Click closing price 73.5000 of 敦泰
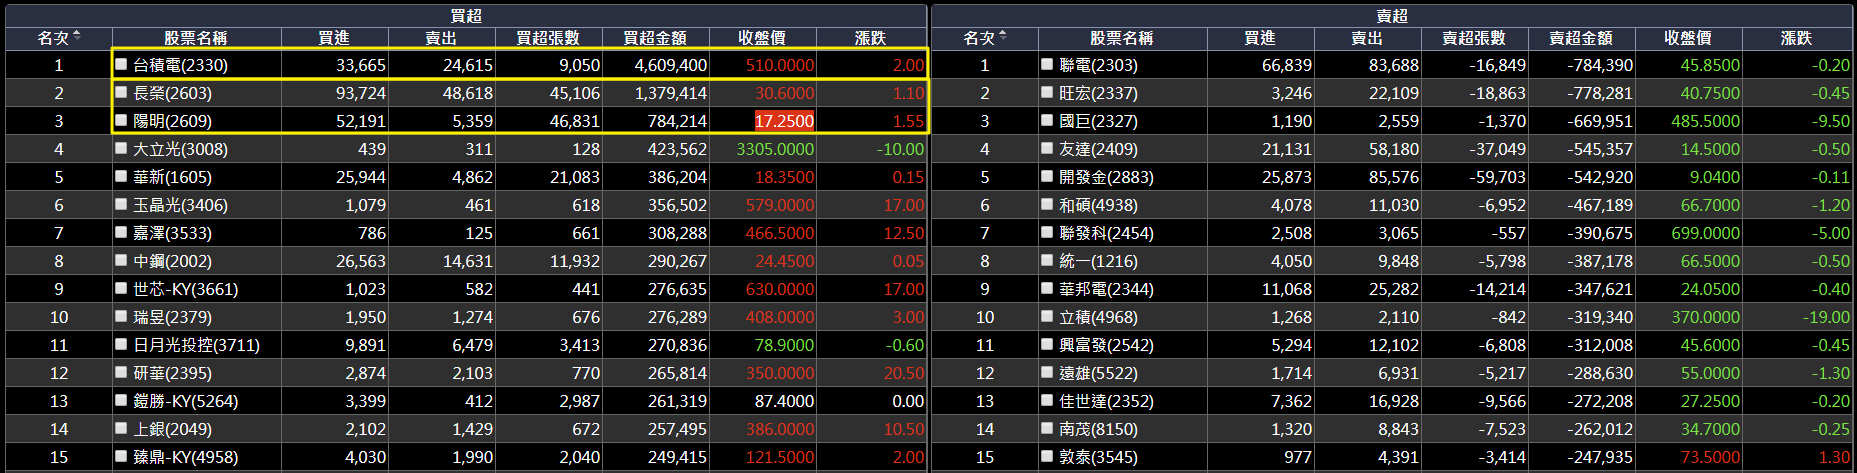1857x473 pixels. coord(1710,457)
